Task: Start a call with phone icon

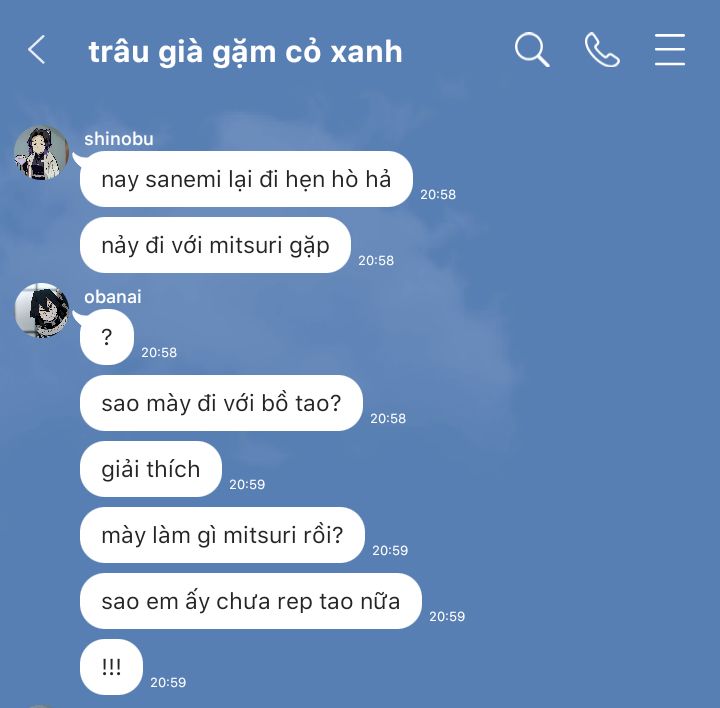Action: pos(602,50)
